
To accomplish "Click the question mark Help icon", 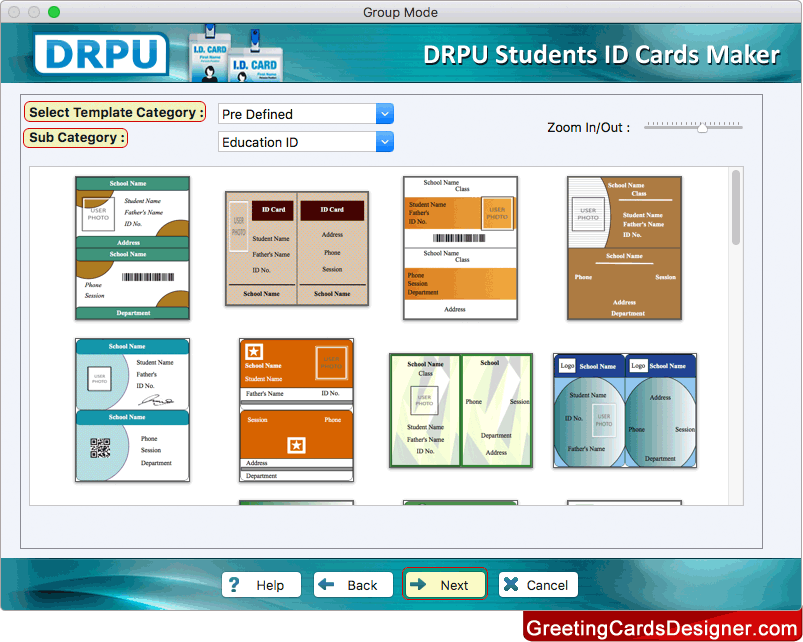I will (234, 585).
